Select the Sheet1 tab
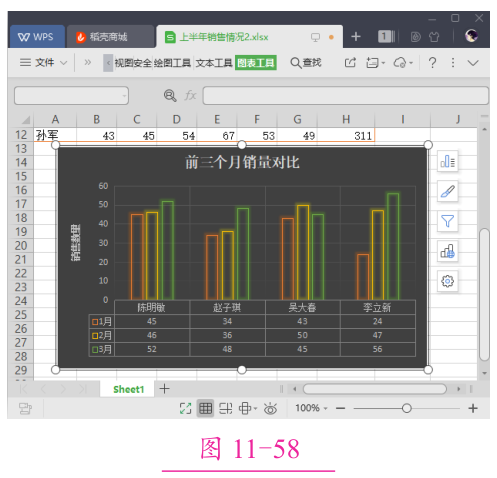Viewport: 497px width, 478px height. [x=128, y=389]
